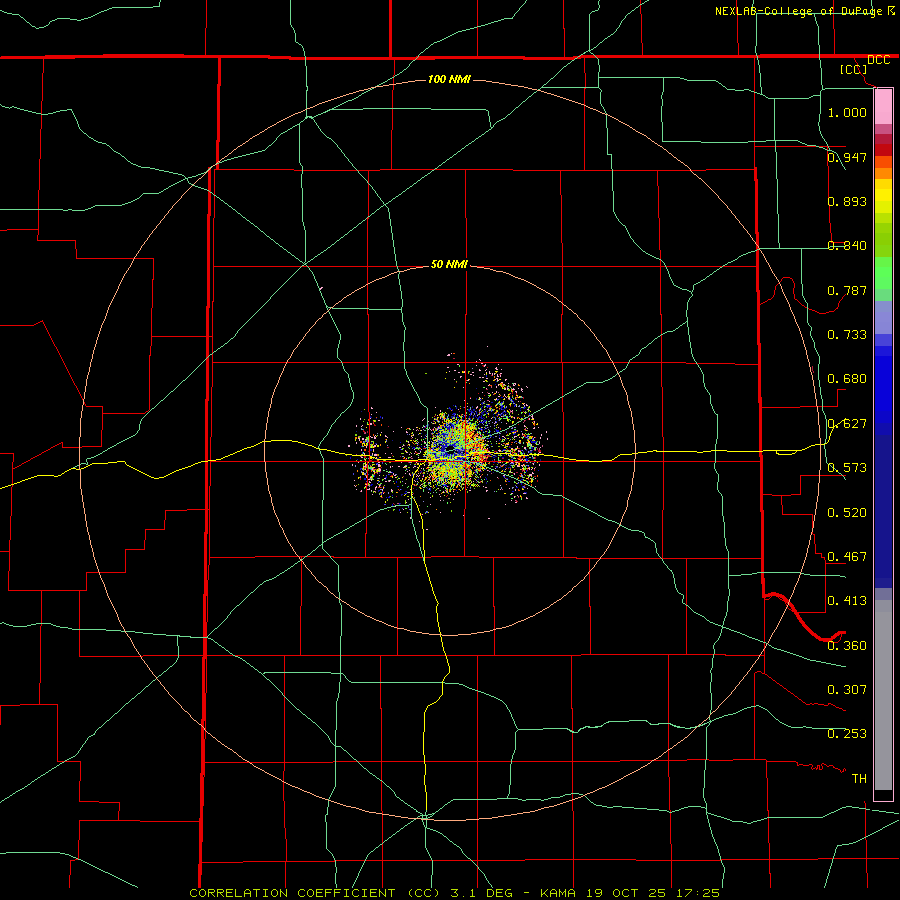Select the 0.893 legend value

pos(847,201)
